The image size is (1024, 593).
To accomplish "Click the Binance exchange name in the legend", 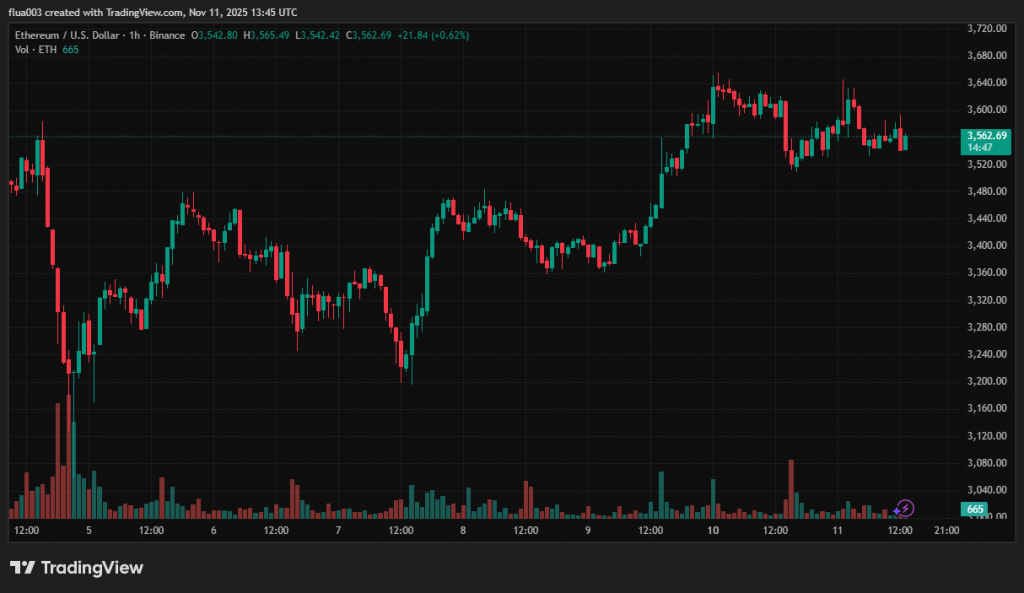I will [x=167, y=35].
